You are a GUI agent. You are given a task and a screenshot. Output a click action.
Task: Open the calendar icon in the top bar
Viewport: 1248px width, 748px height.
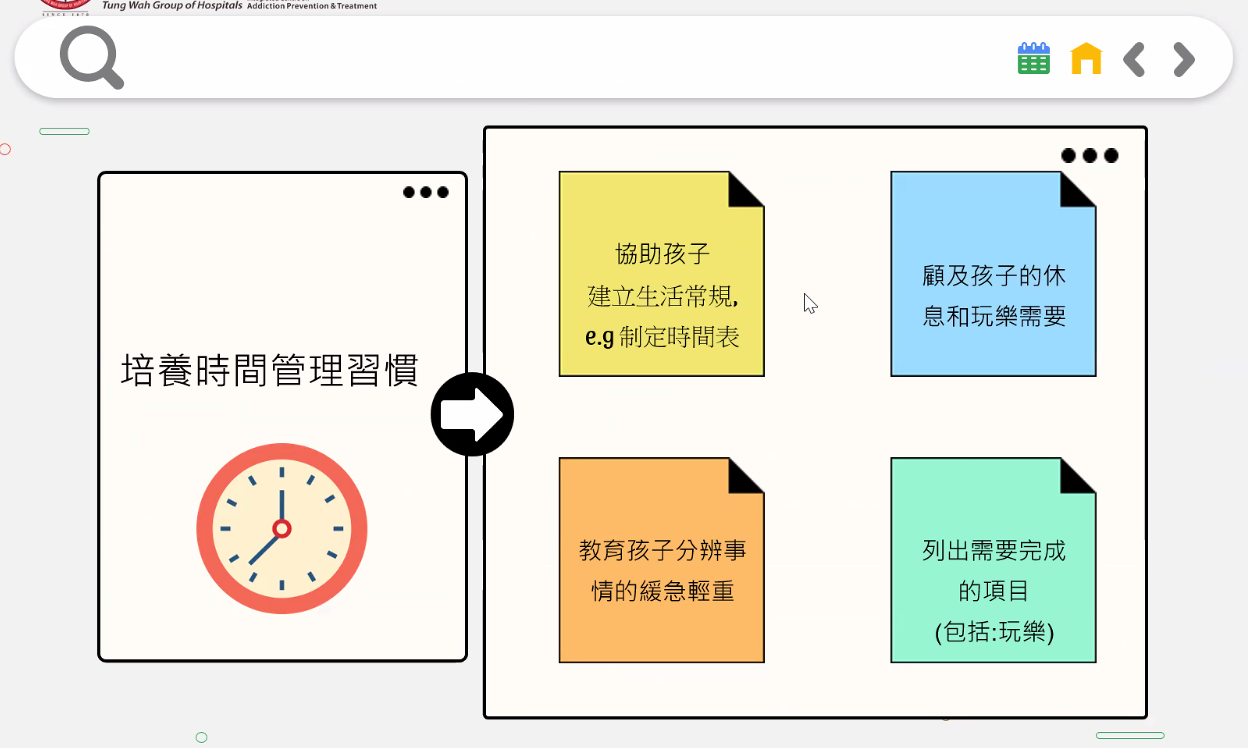1033,59
